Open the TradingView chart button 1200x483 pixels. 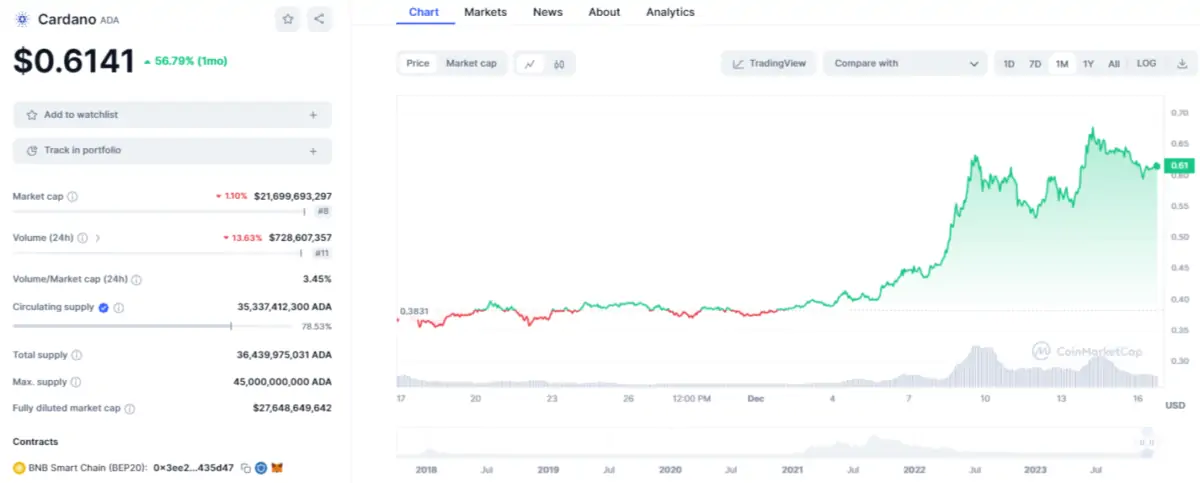769,63
